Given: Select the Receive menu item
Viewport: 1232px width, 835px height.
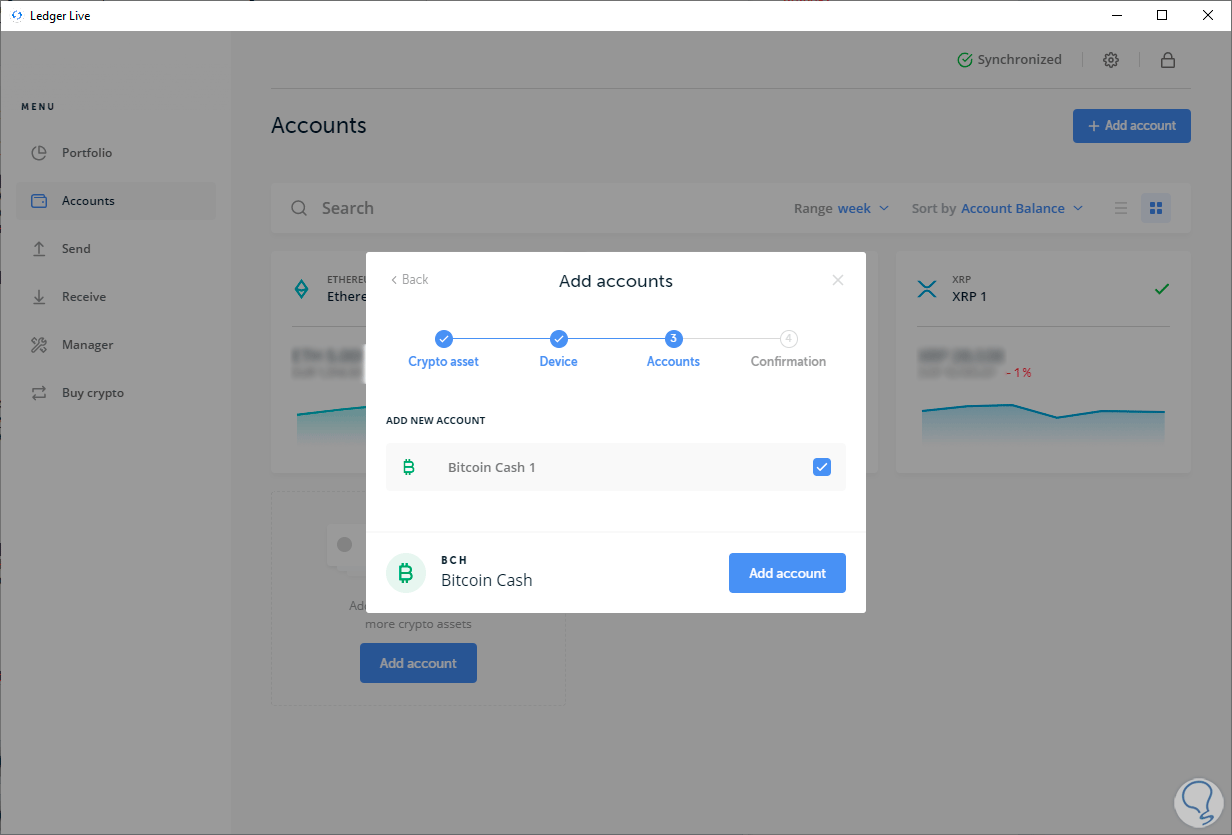Looking at the screenshot, I should (x=116, y=297).
